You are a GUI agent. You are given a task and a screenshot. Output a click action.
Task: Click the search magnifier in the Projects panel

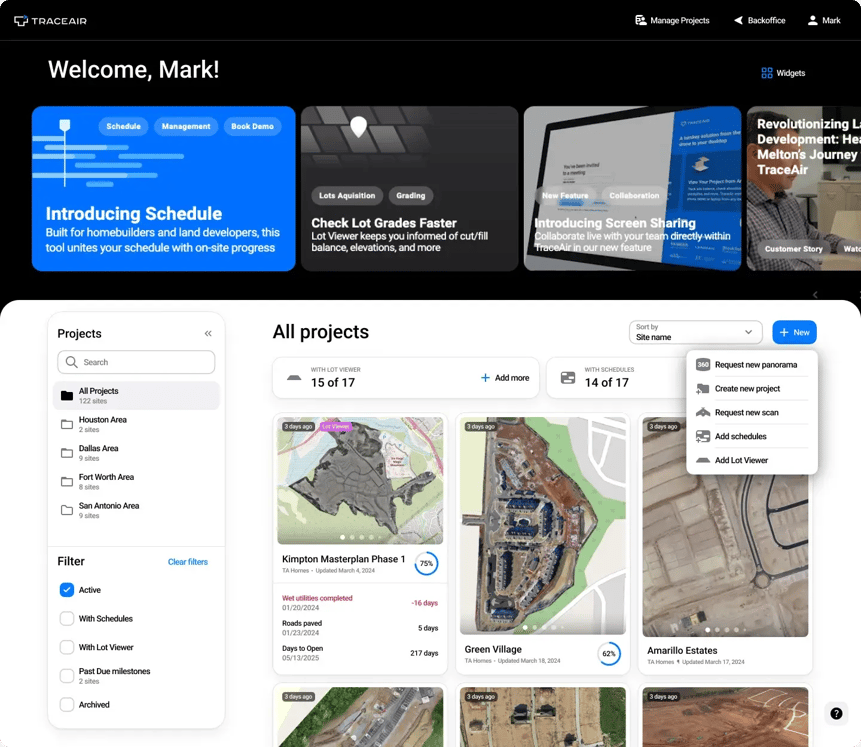coord(70,362)
